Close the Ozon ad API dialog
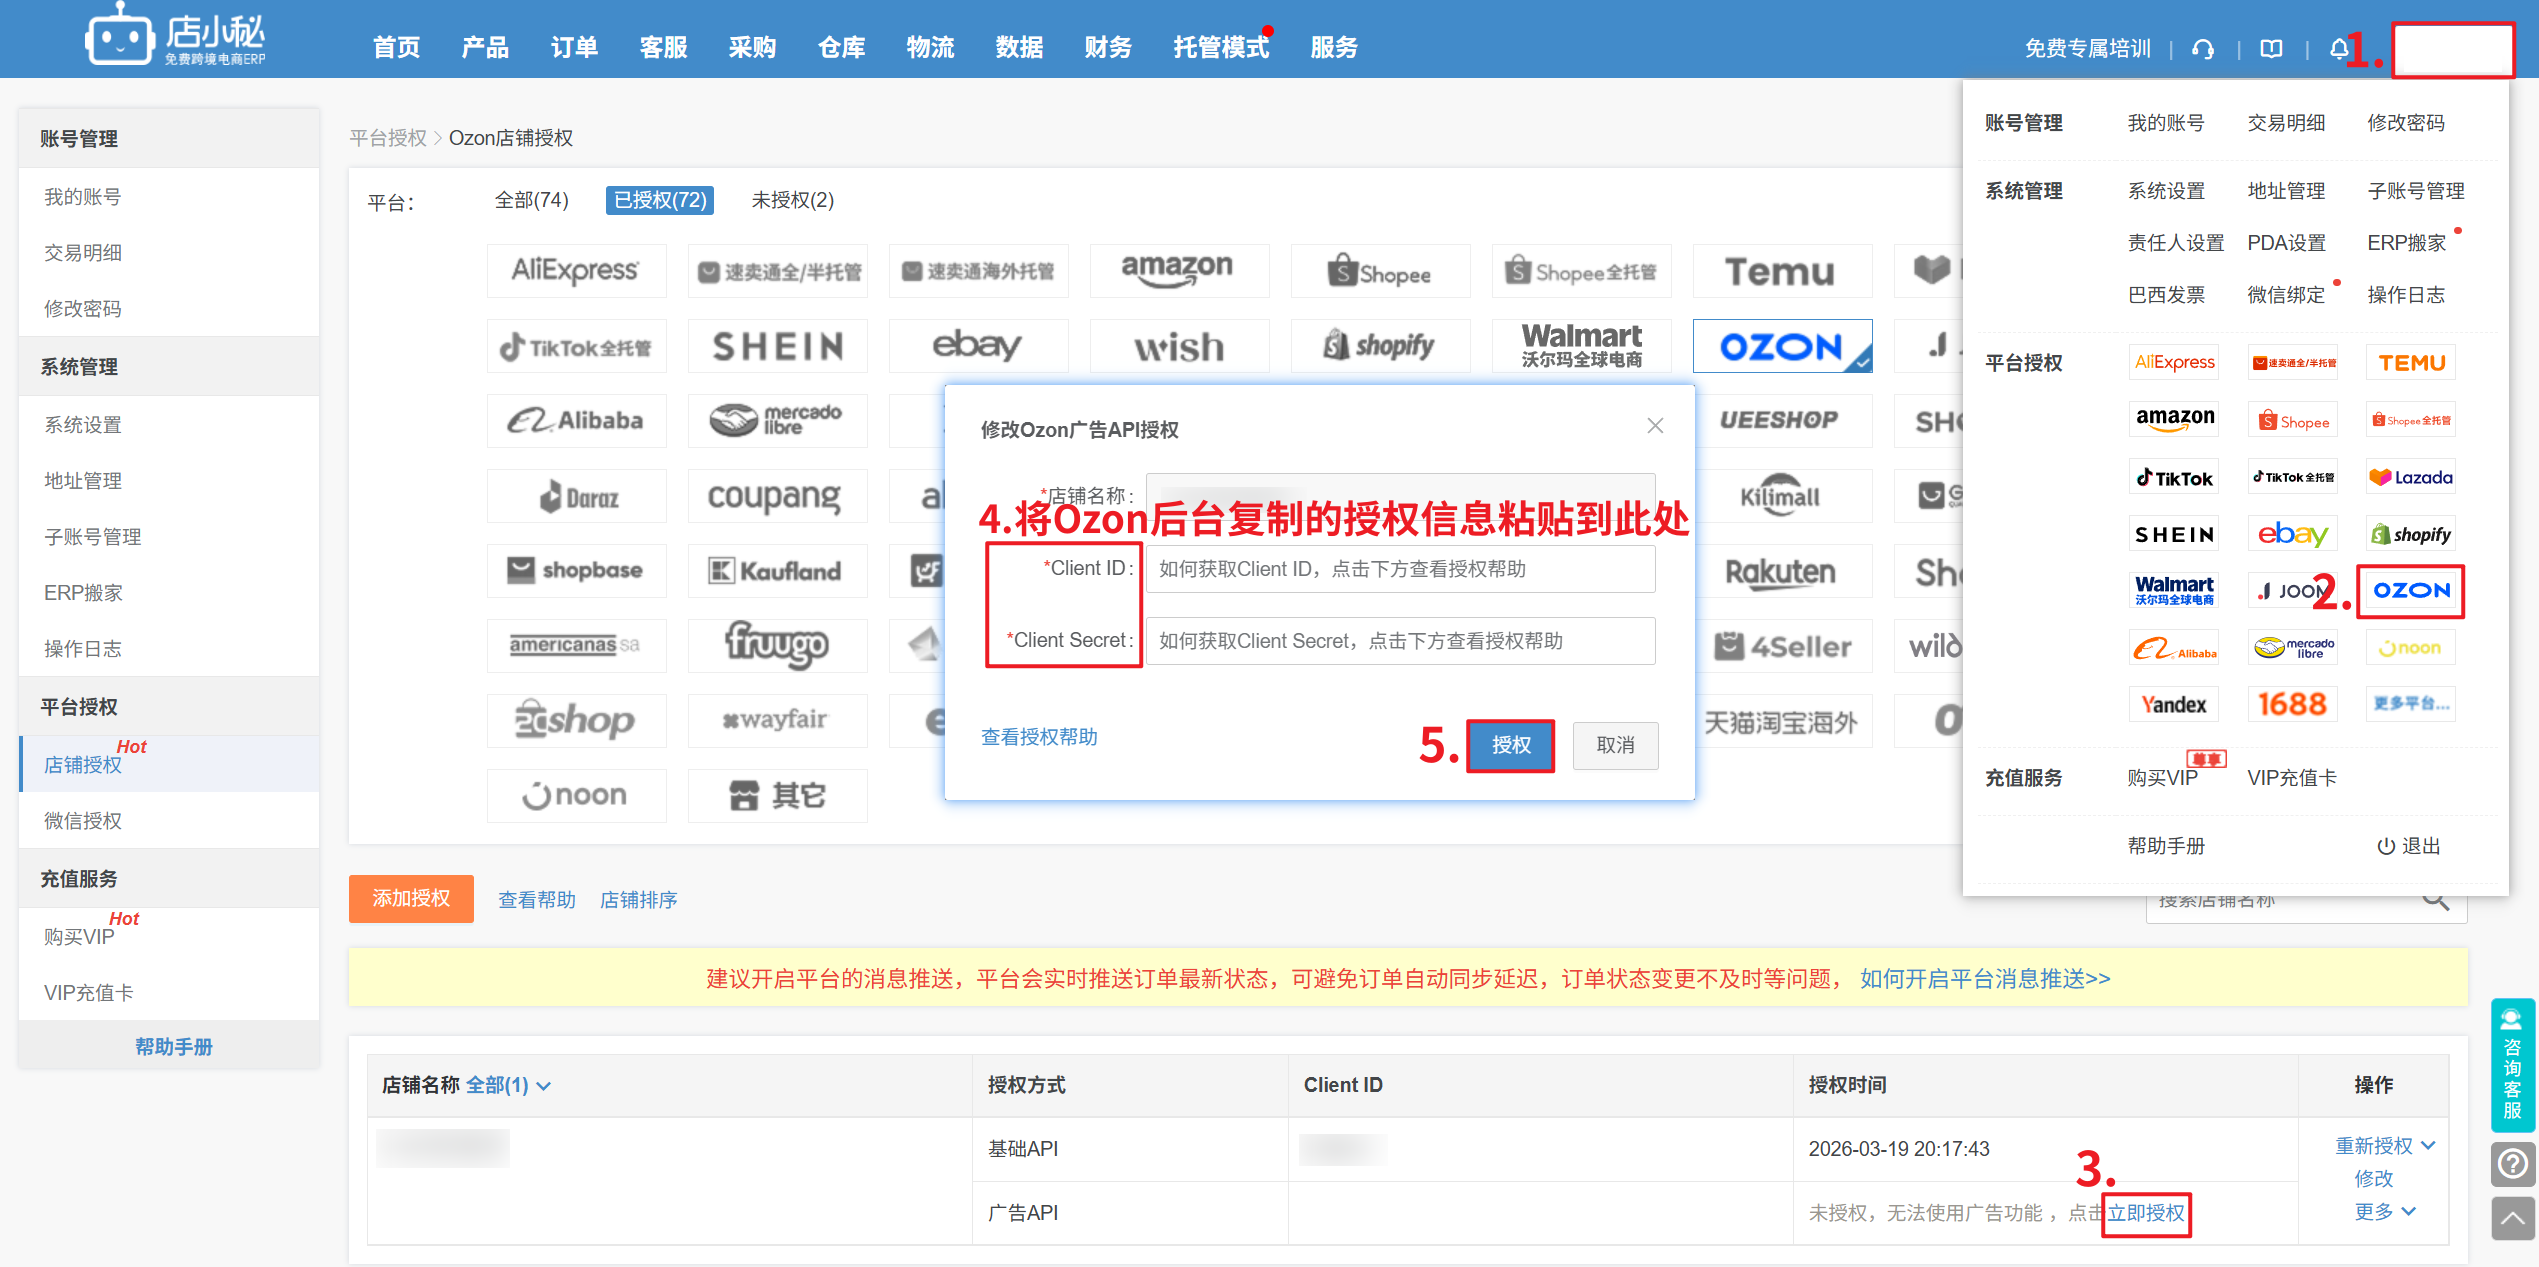The height and width of the screenshot is (1267, 2539). click(1655, 426)
